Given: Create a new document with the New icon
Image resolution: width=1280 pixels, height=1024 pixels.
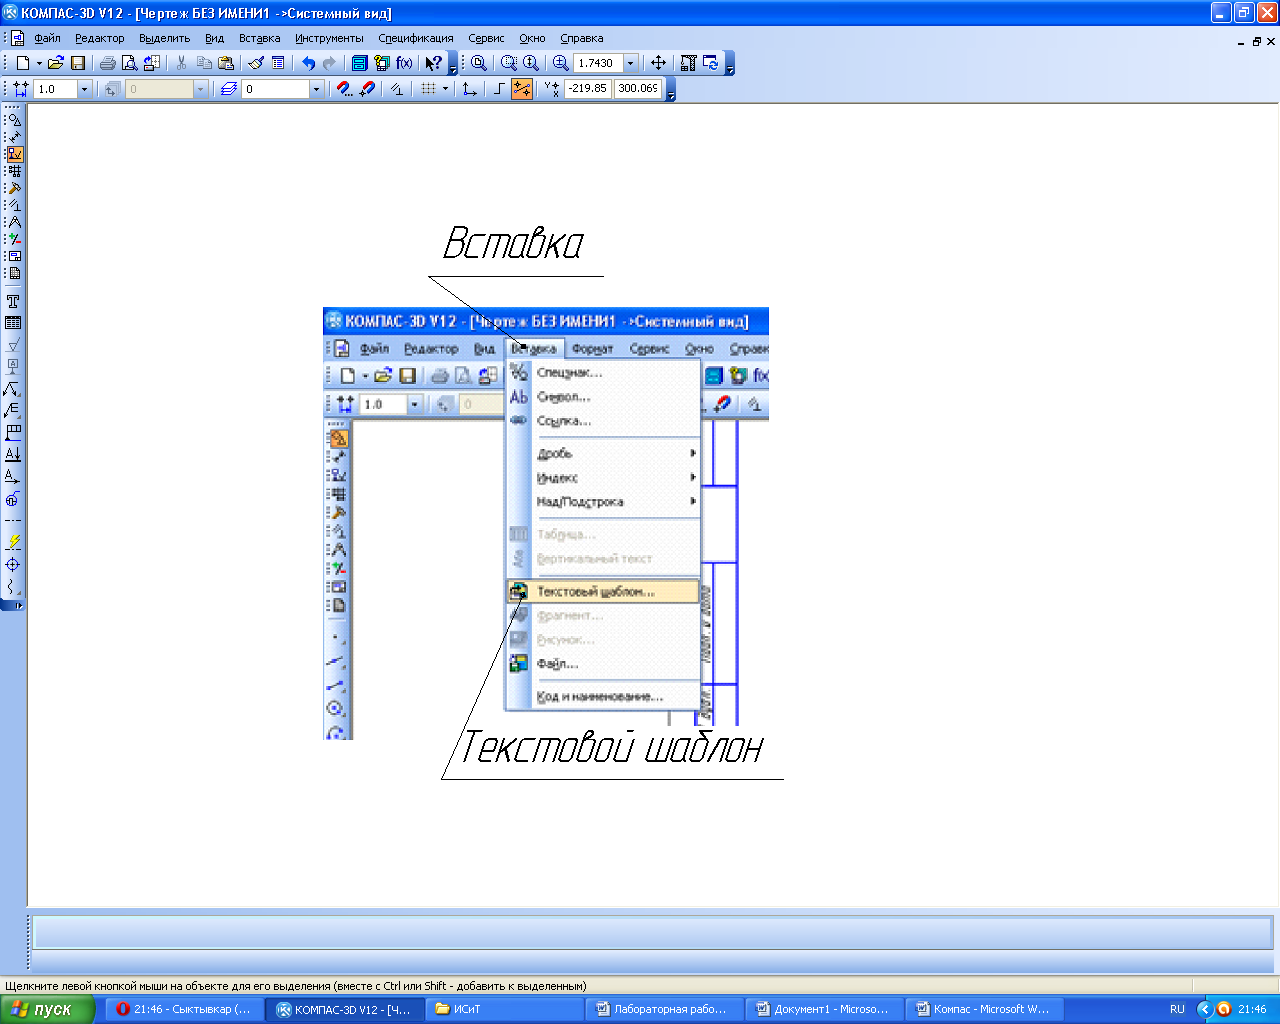Looking at the screenshot, I should click(x=23, y=63).
